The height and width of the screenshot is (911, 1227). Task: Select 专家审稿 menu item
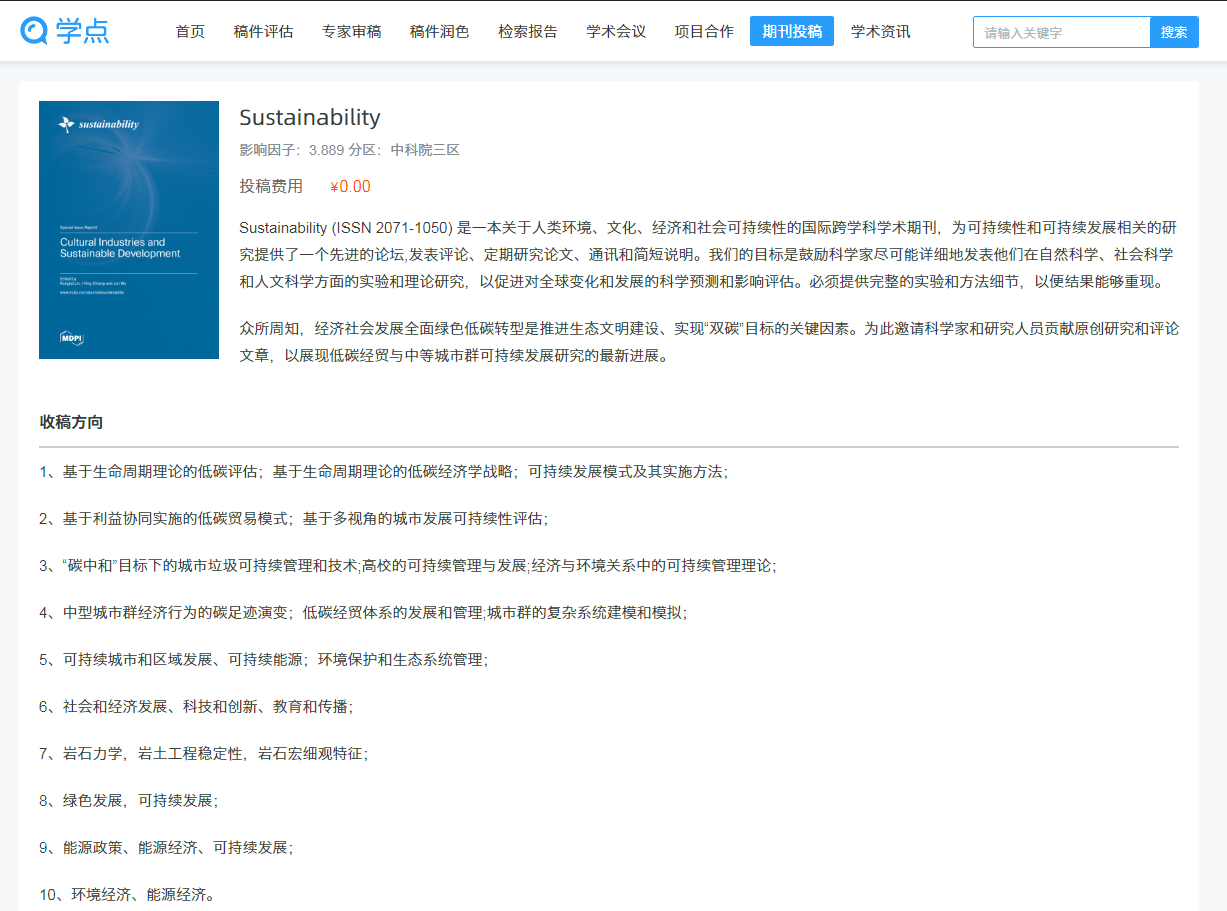351,31
